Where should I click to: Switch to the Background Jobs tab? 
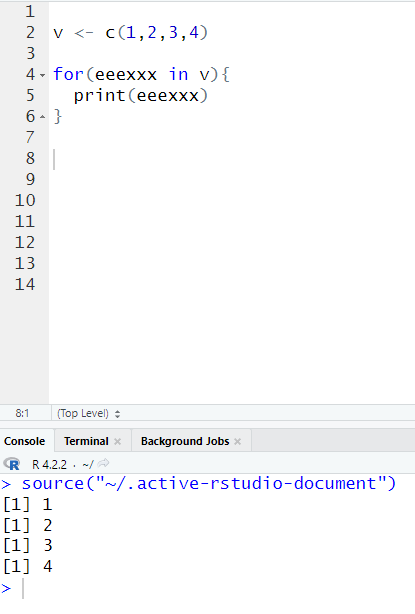(x=185, y=441)
